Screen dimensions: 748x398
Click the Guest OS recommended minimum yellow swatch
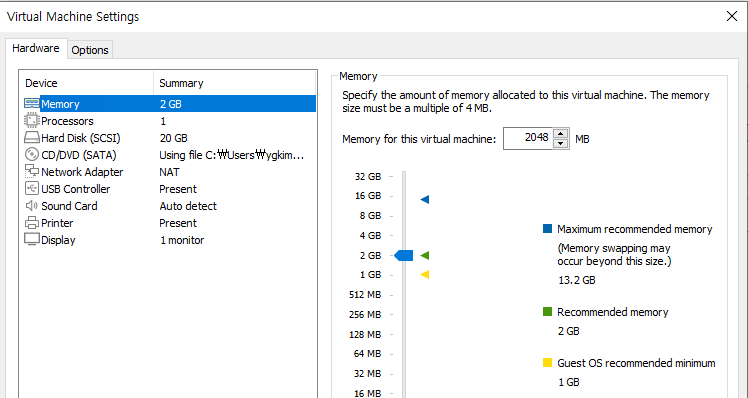point(547,363)
